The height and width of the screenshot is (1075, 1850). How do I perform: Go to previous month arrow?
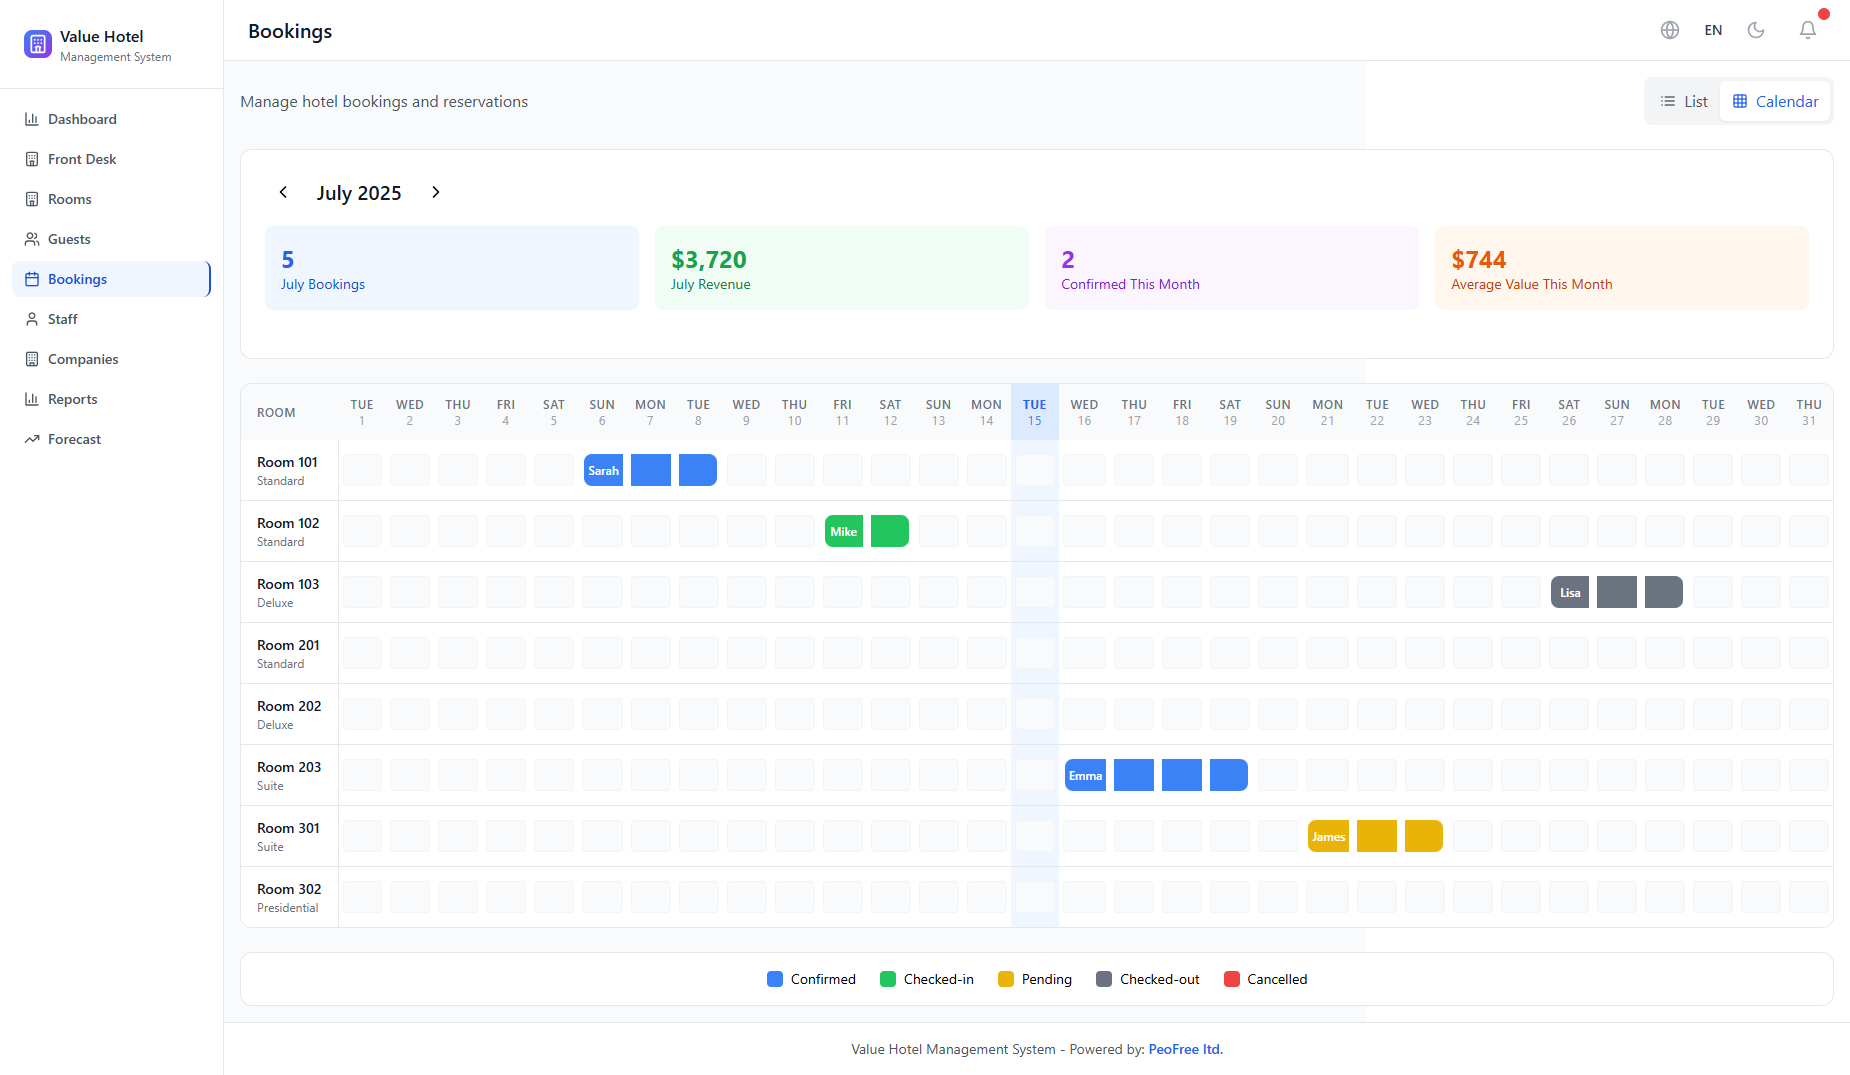tap(283, 192)
